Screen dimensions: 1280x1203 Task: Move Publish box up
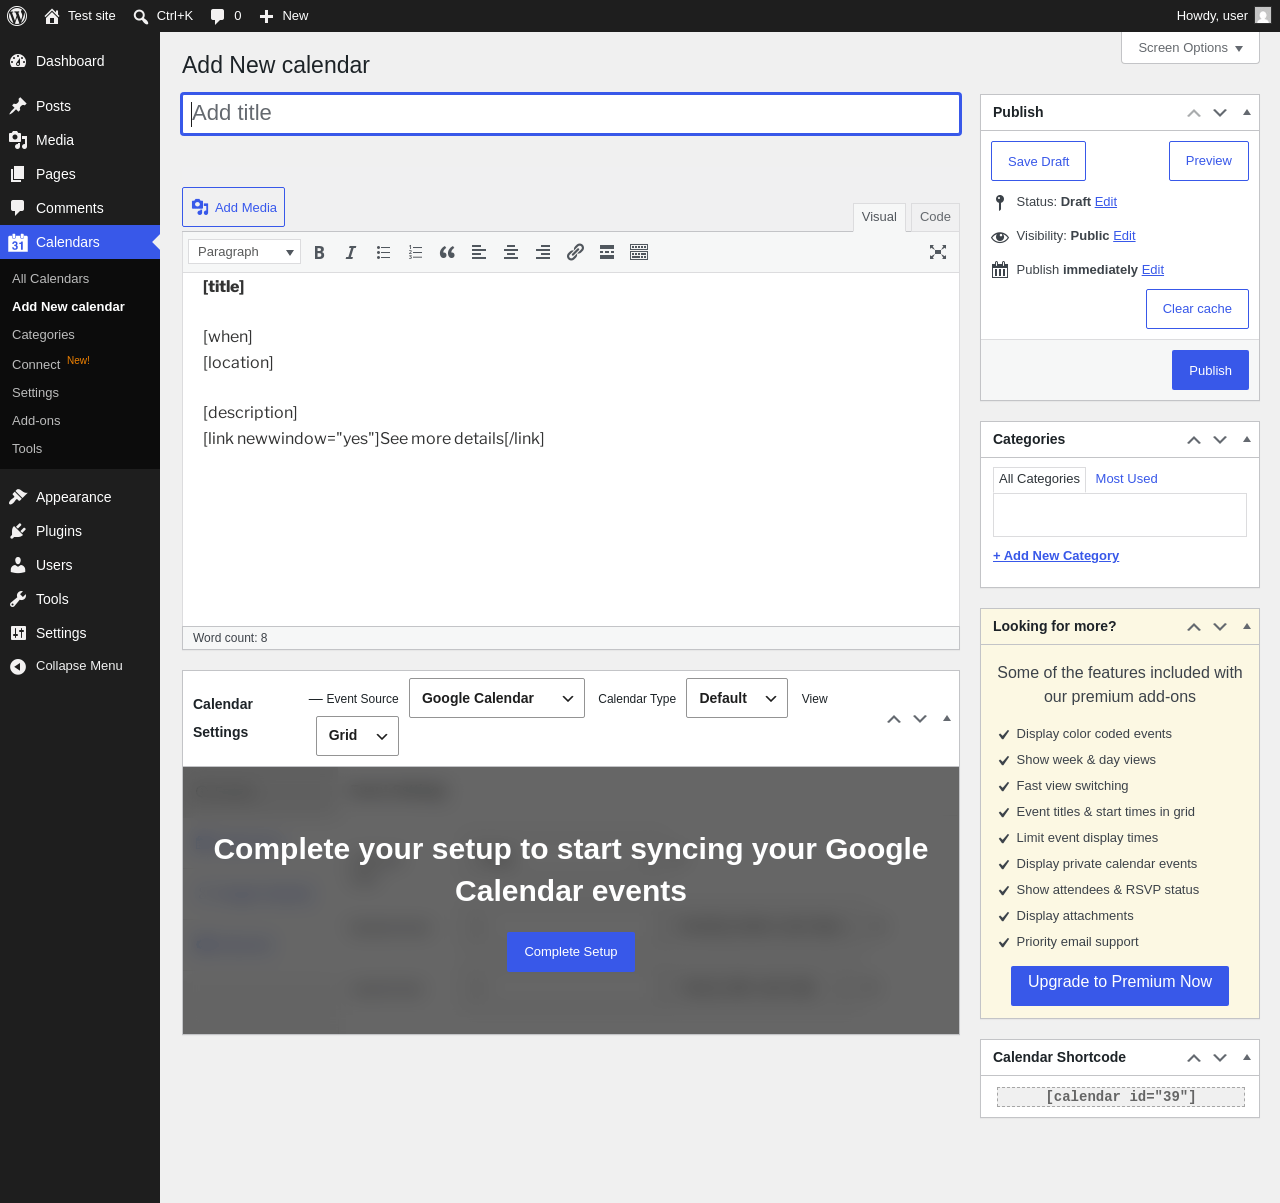point(1194,113)
